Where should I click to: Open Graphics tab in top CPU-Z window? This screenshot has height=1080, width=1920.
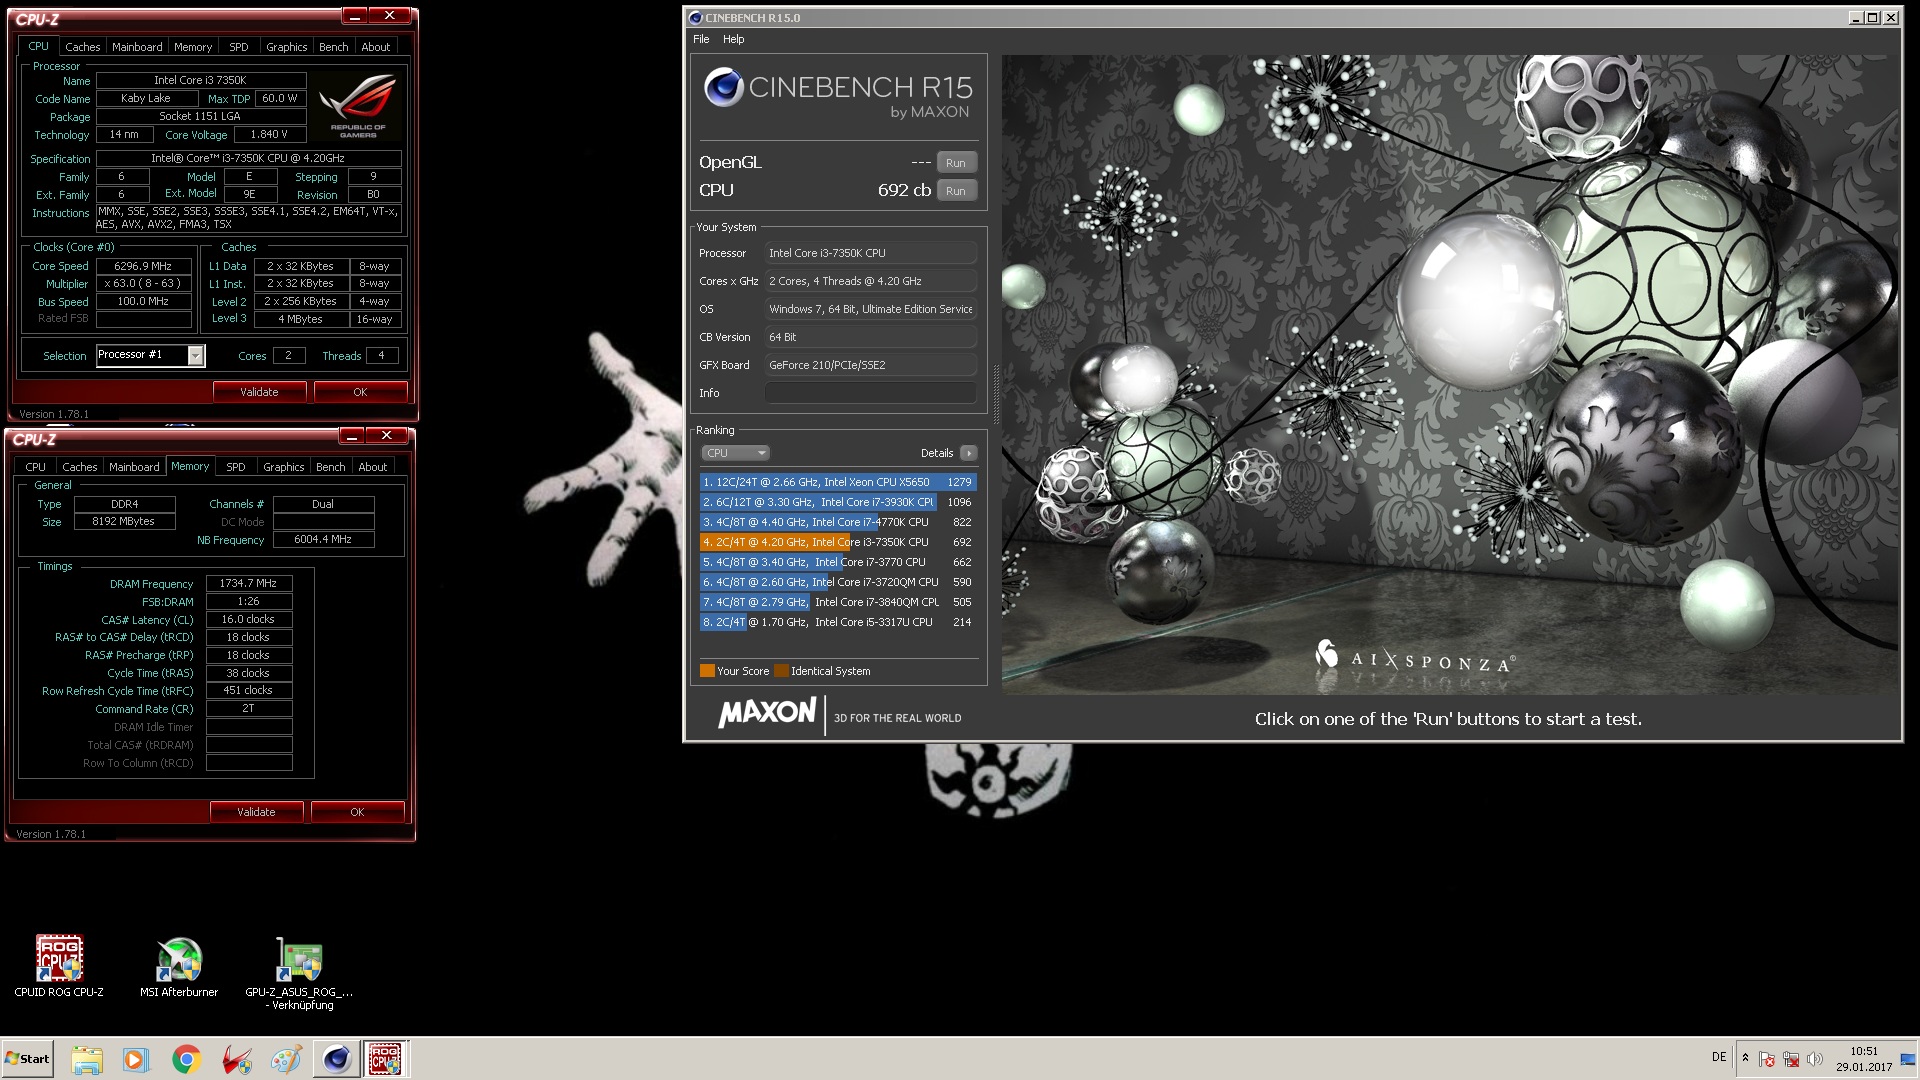click(x=287, y=47)
